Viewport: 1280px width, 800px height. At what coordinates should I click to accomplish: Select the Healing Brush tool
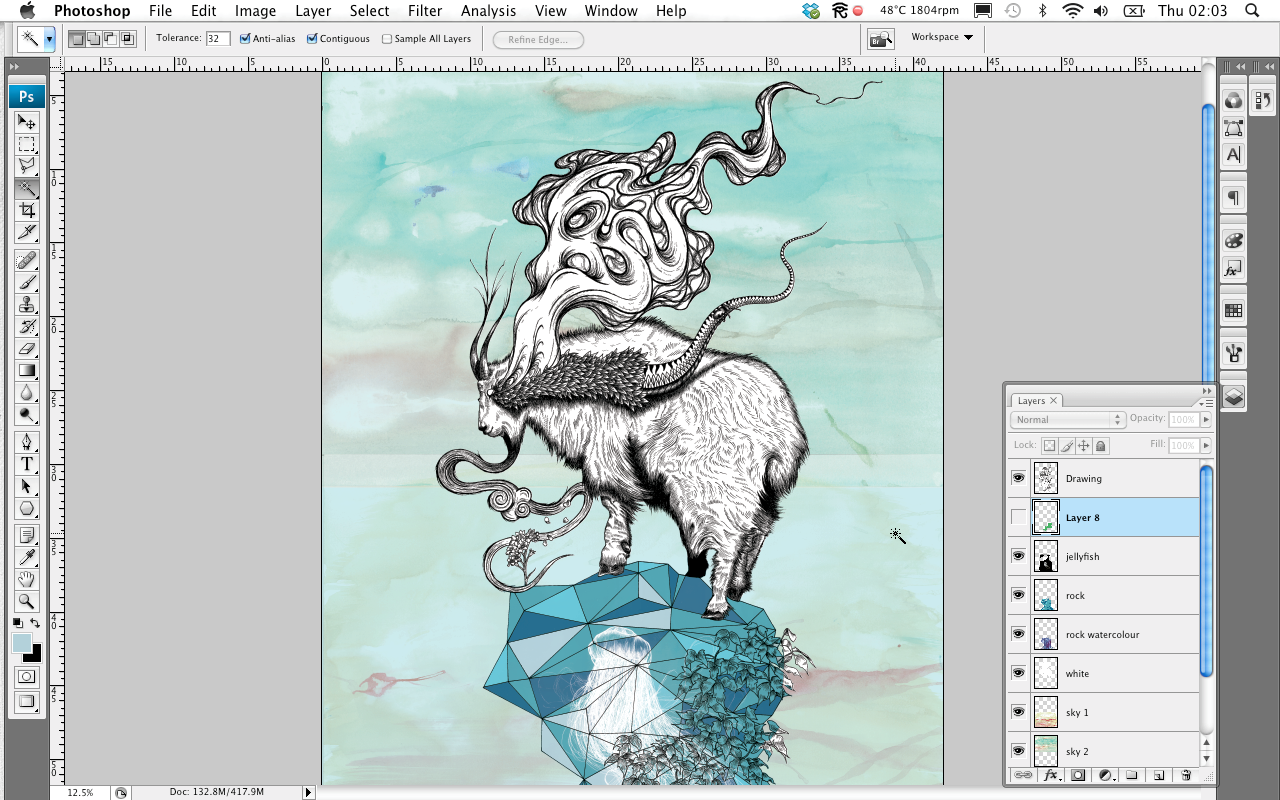coord(27,260)
